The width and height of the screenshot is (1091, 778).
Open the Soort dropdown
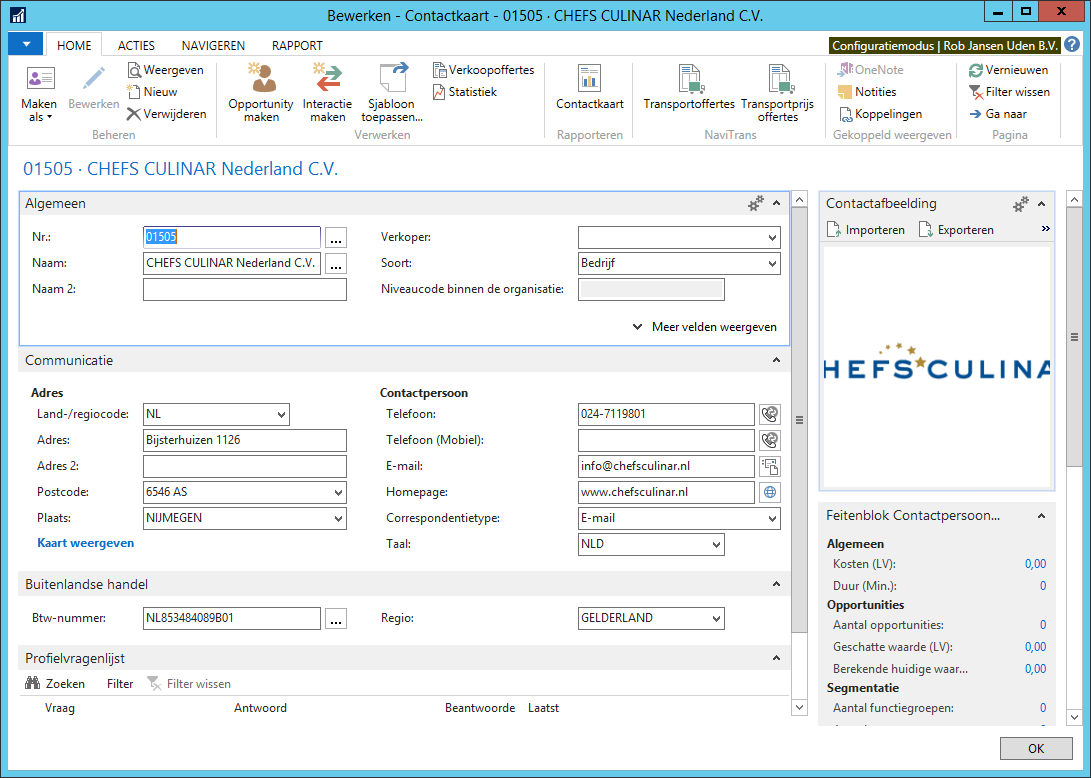[772, 264]
